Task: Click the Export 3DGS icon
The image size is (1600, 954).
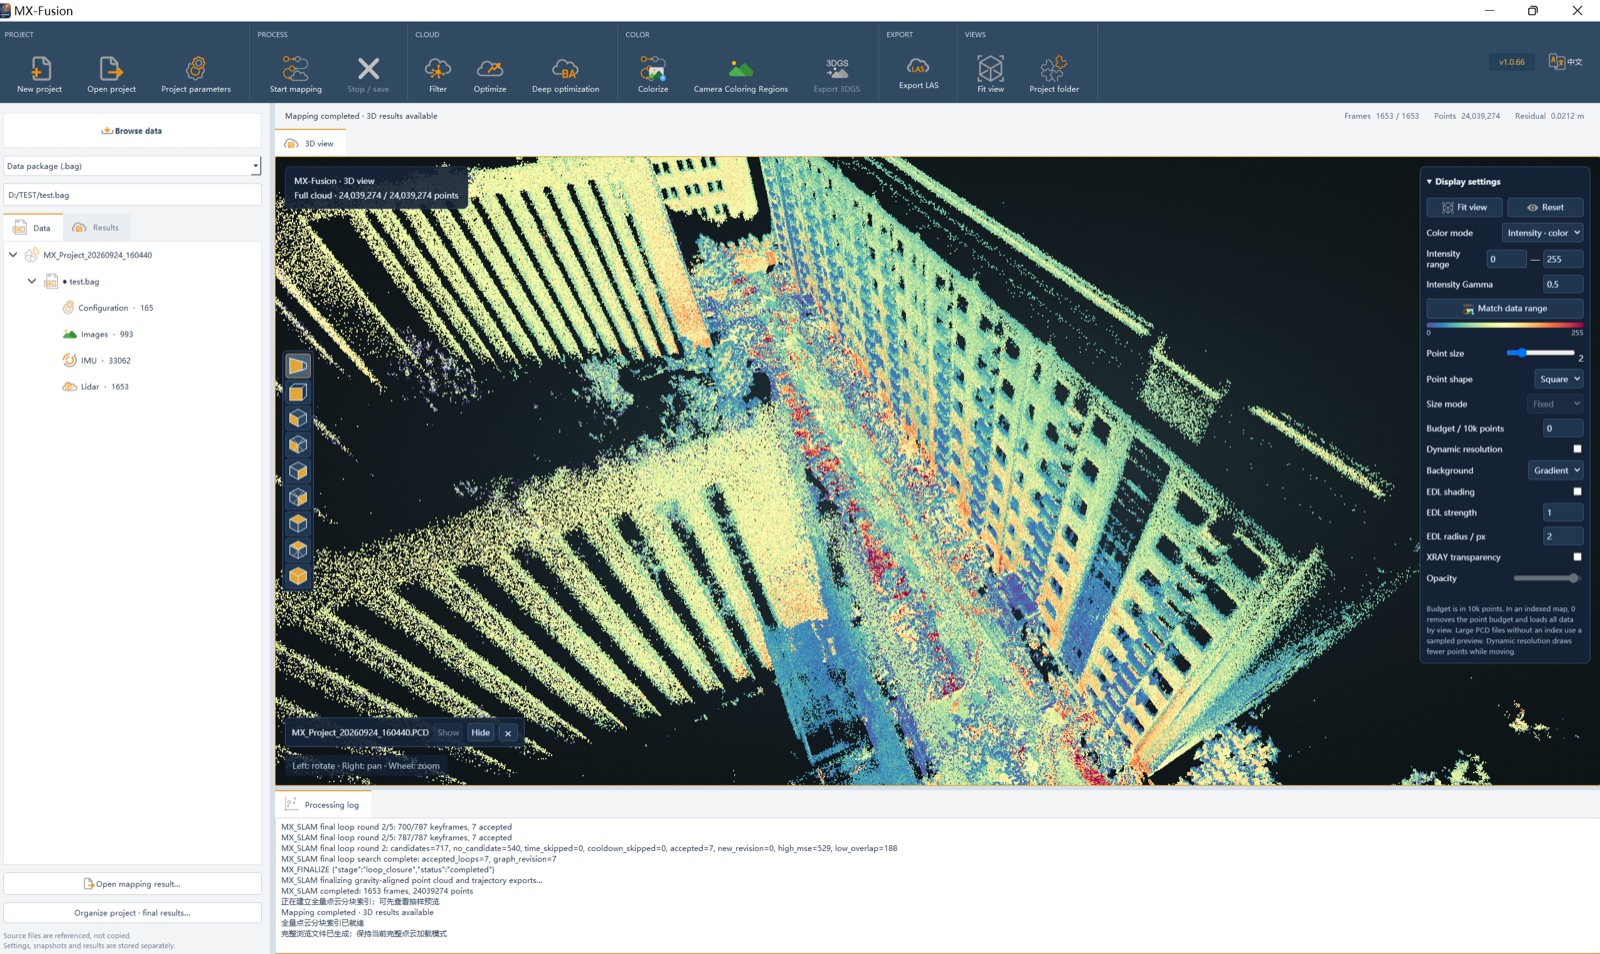Action: point(837,68)
